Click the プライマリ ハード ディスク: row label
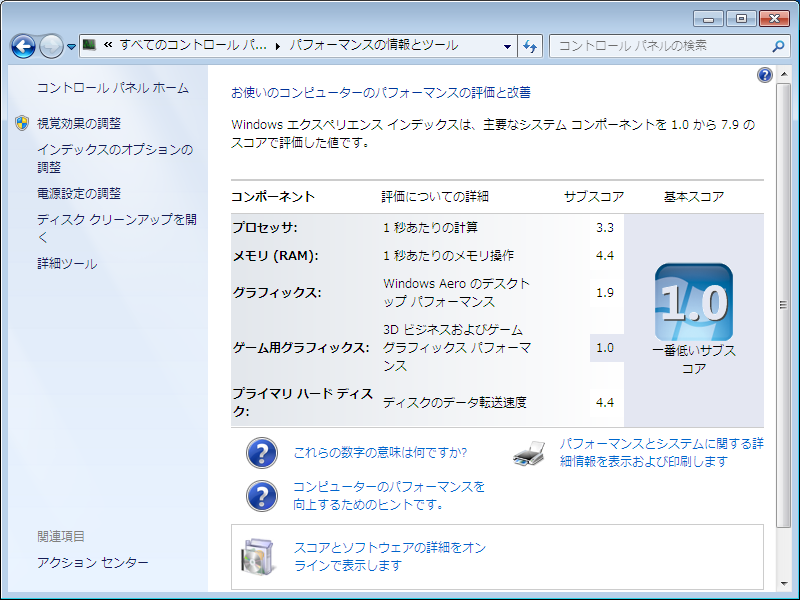Screen dimensions: 800x600 click(303, 403)
